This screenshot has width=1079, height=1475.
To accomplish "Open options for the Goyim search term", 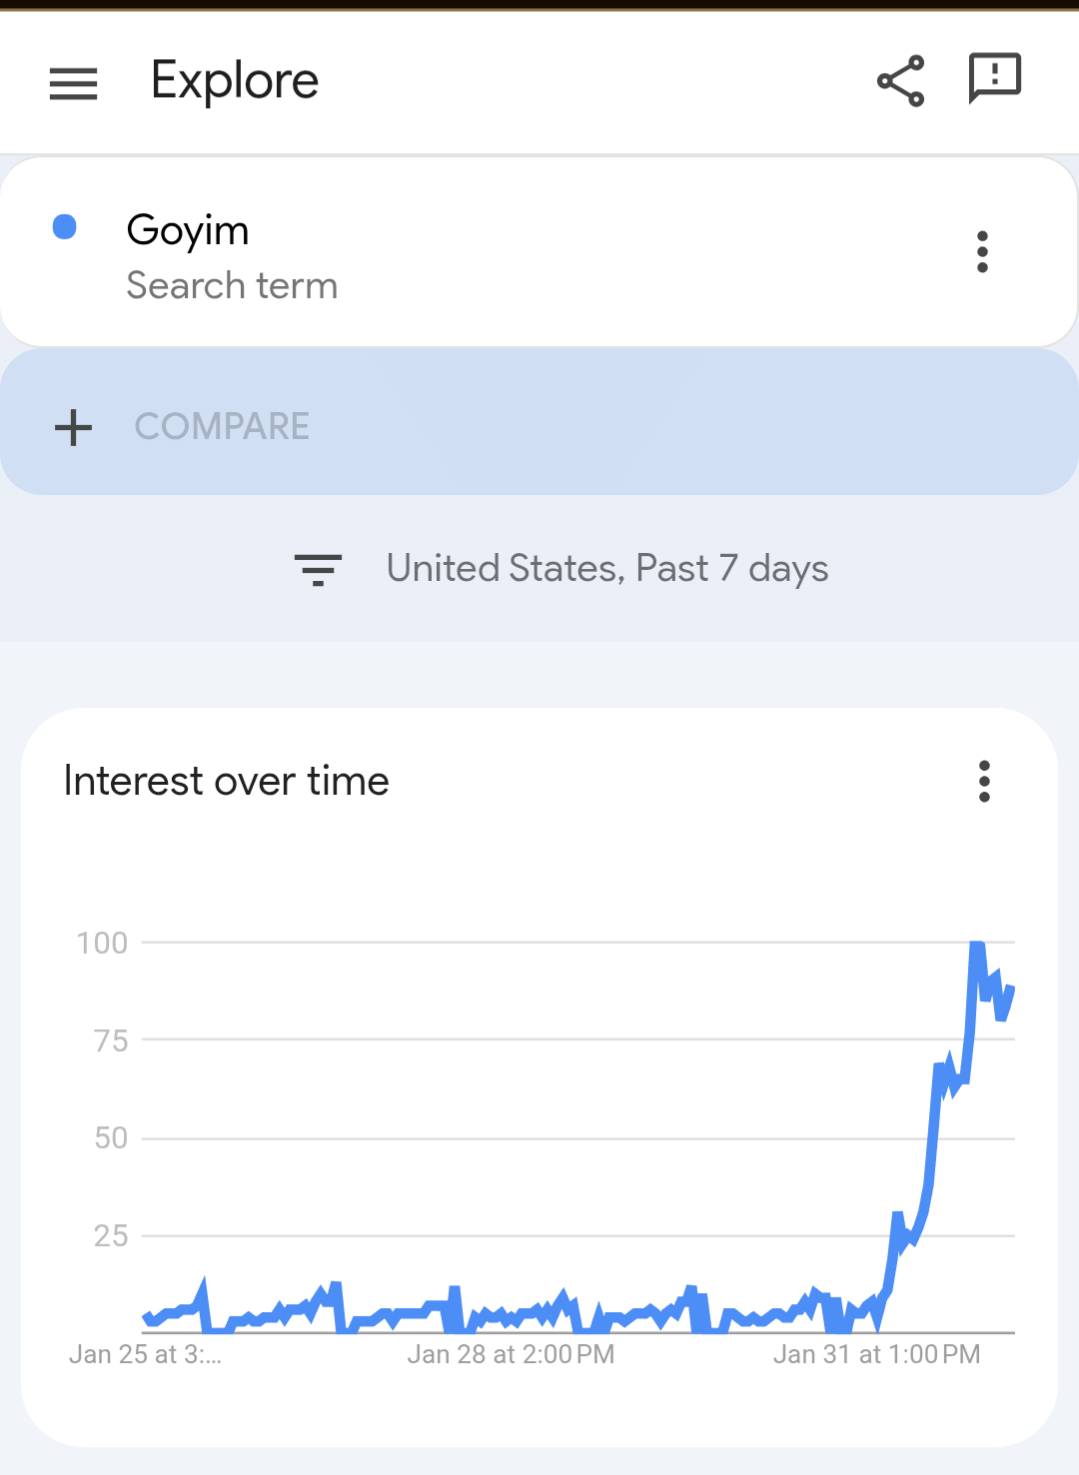I will (982, 252).
